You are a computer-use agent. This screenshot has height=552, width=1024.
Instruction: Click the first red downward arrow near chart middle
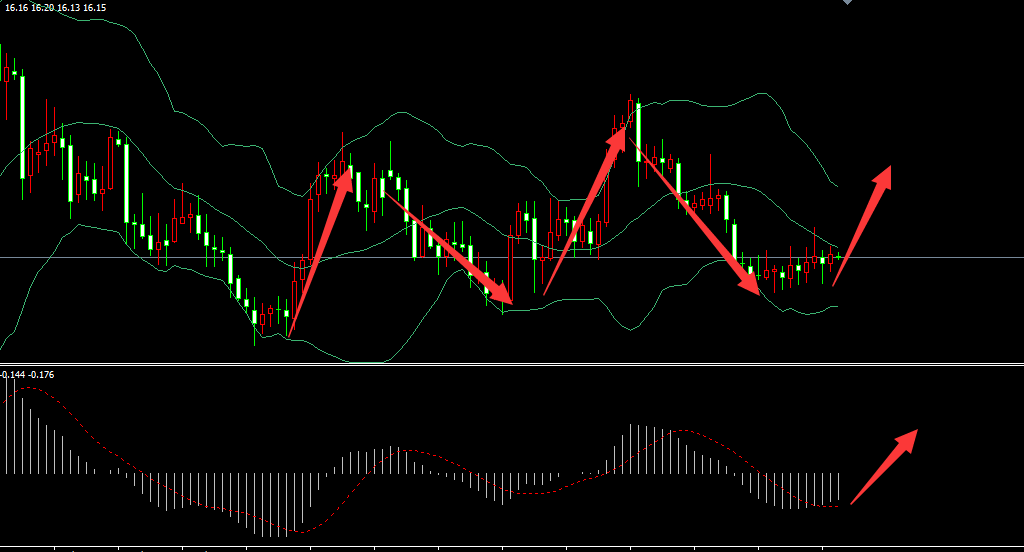click(x=446, y=247)
